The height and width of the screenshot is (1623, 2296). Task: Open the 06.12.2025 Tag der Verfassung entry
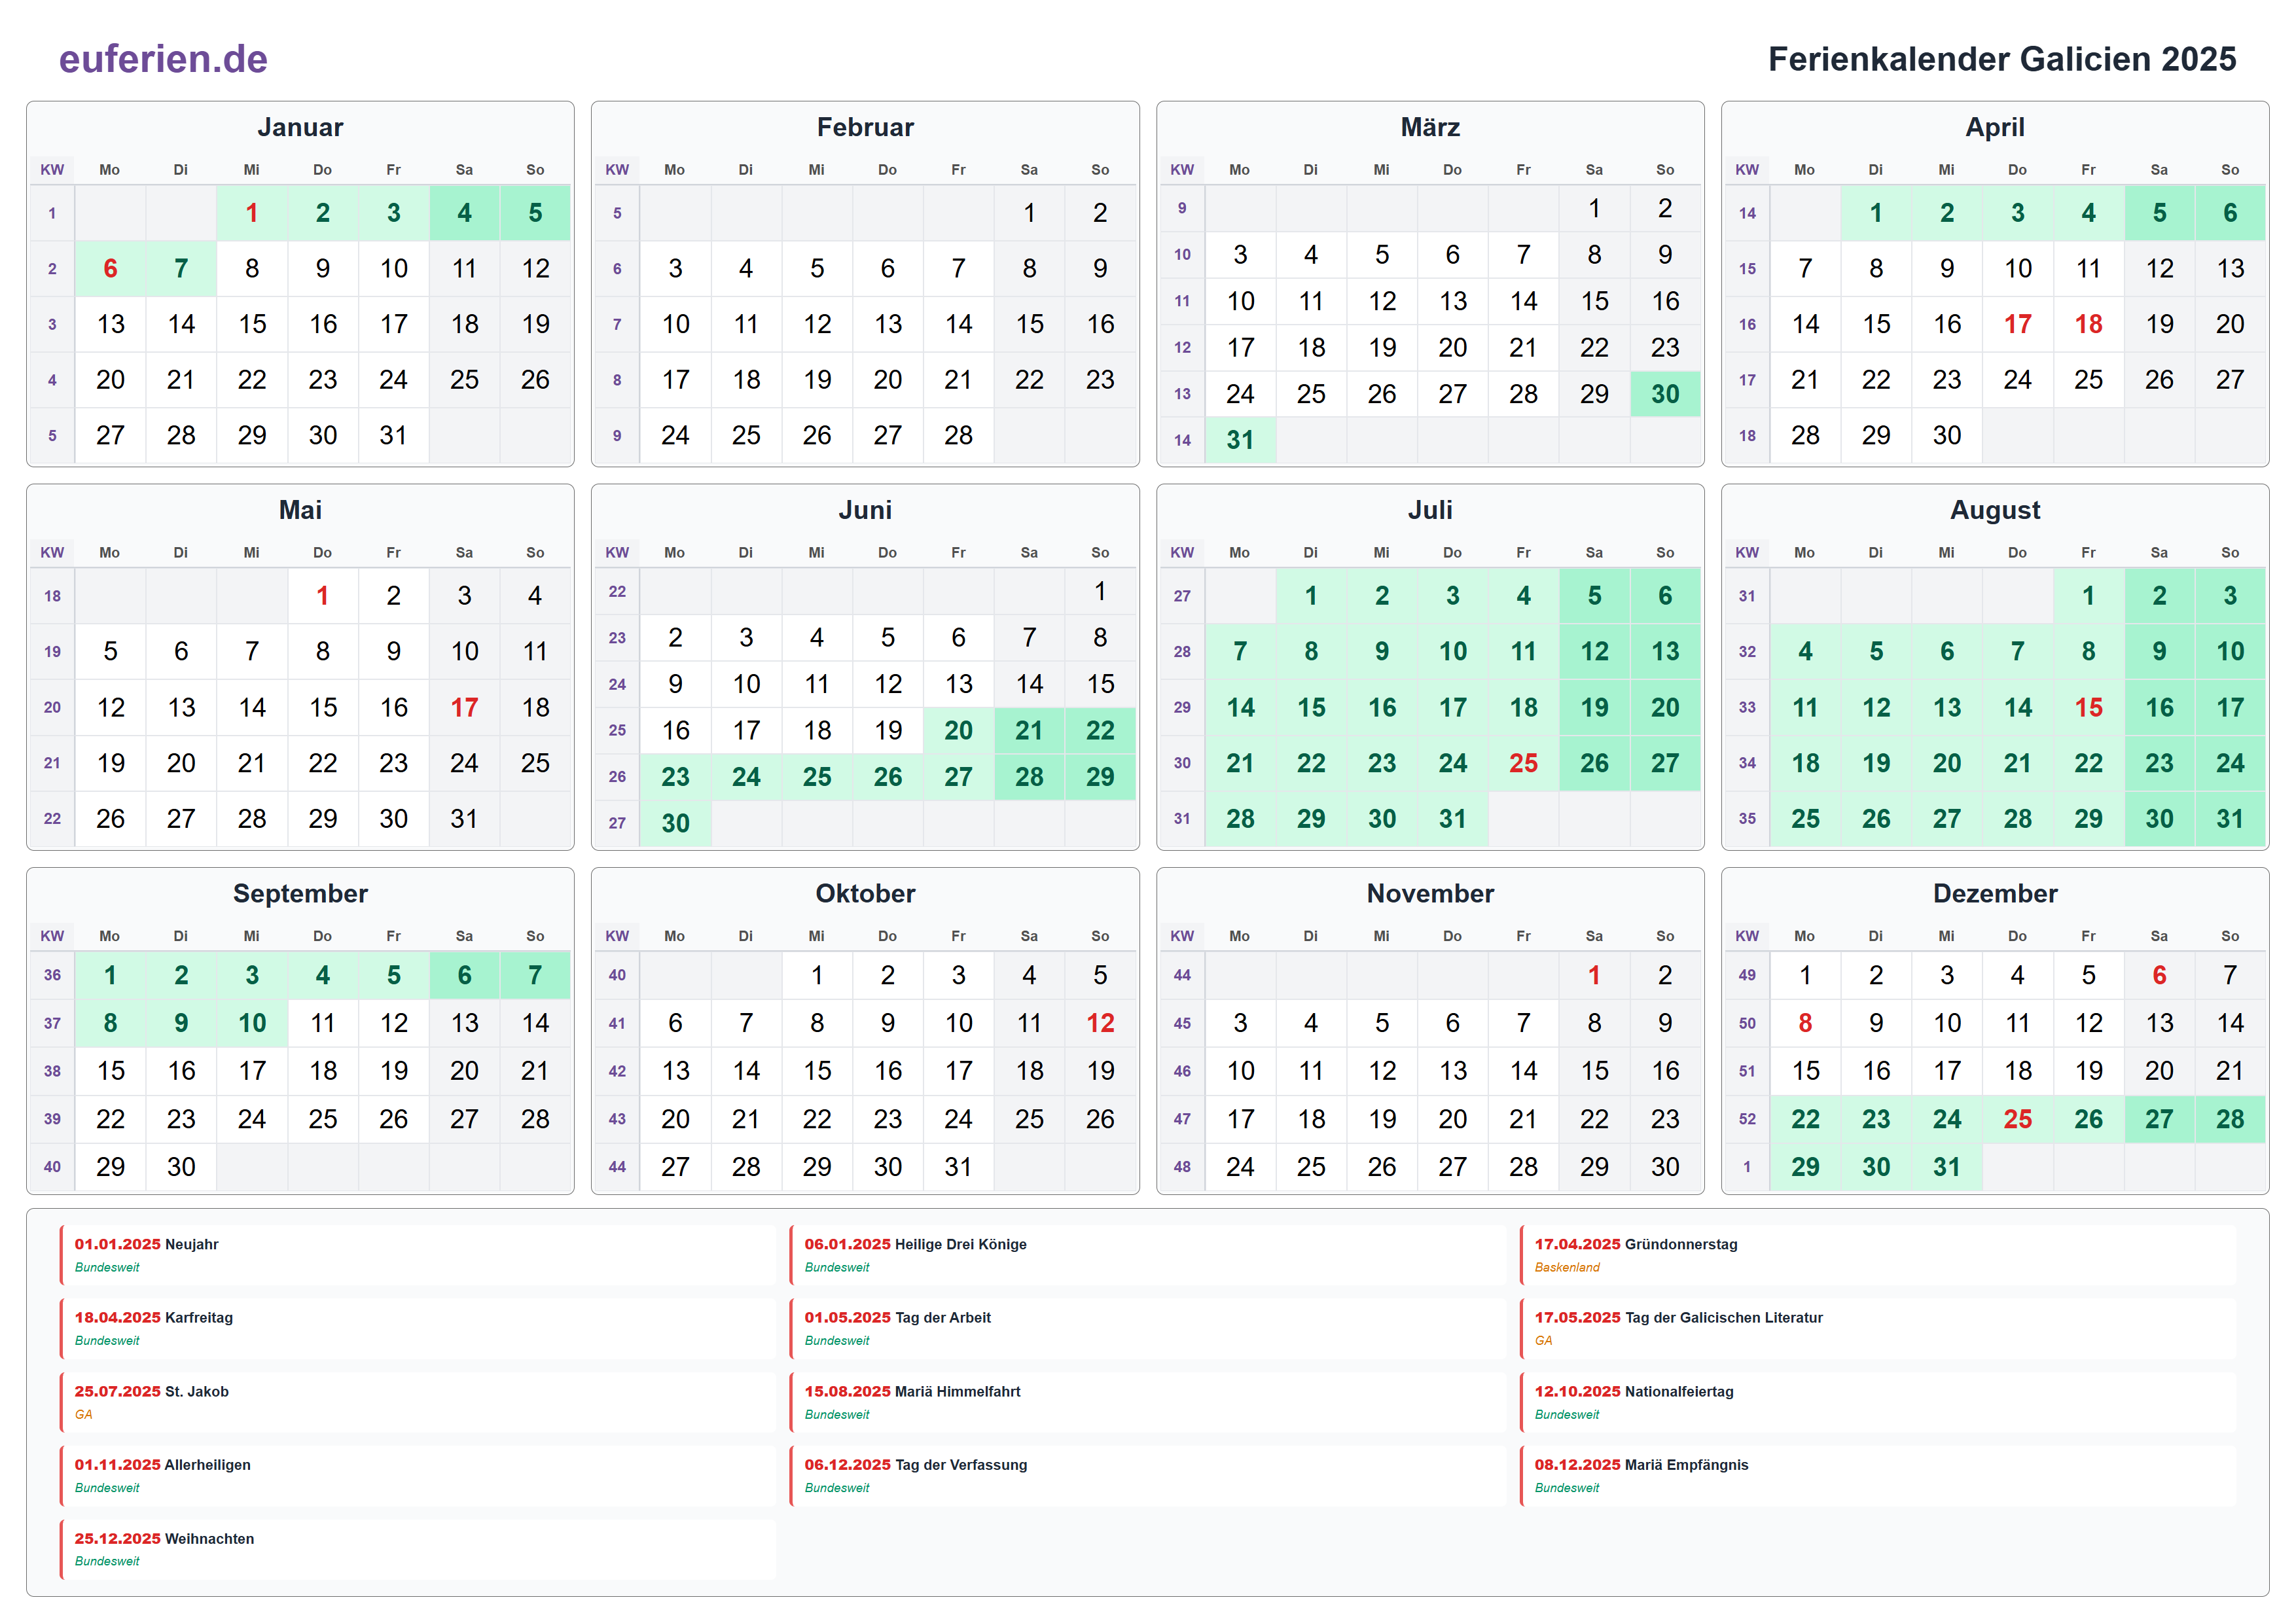[x=1148, y=1475]
